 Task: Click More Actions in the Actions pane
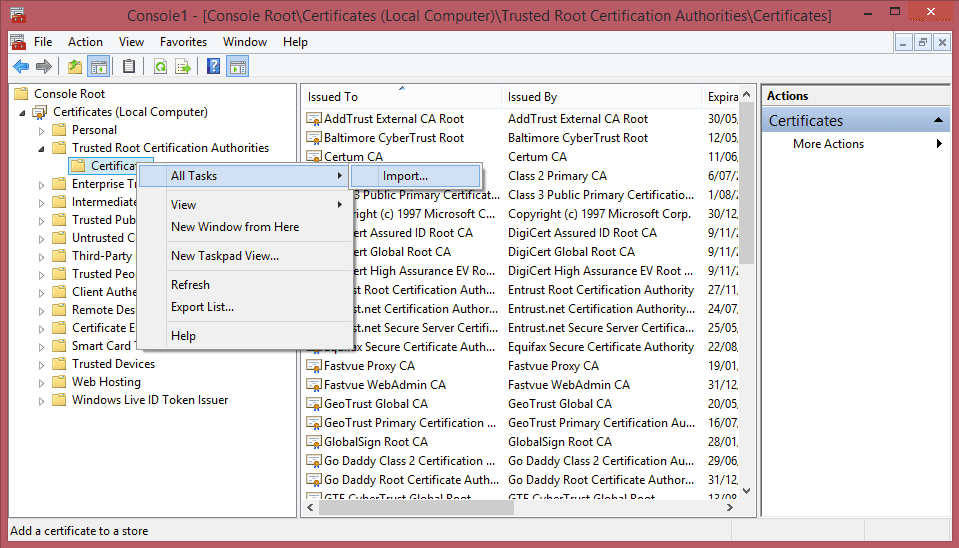tap(828, 144)
